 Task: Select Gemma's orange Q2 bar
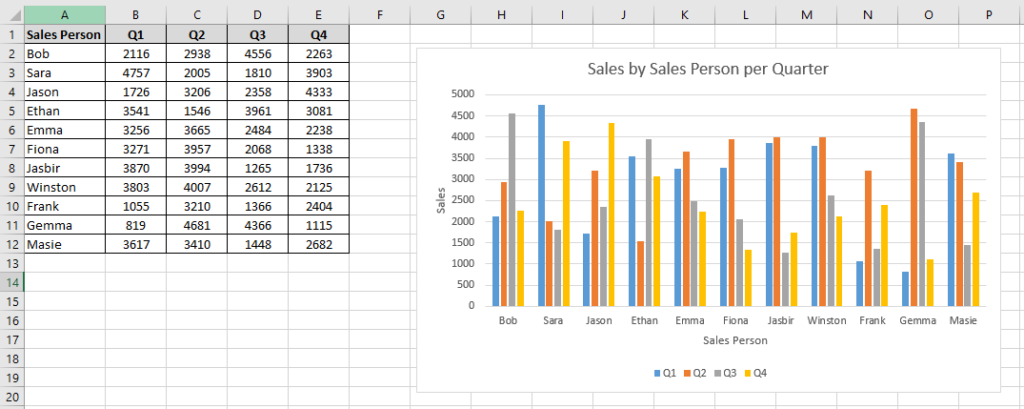click(914, 207)
